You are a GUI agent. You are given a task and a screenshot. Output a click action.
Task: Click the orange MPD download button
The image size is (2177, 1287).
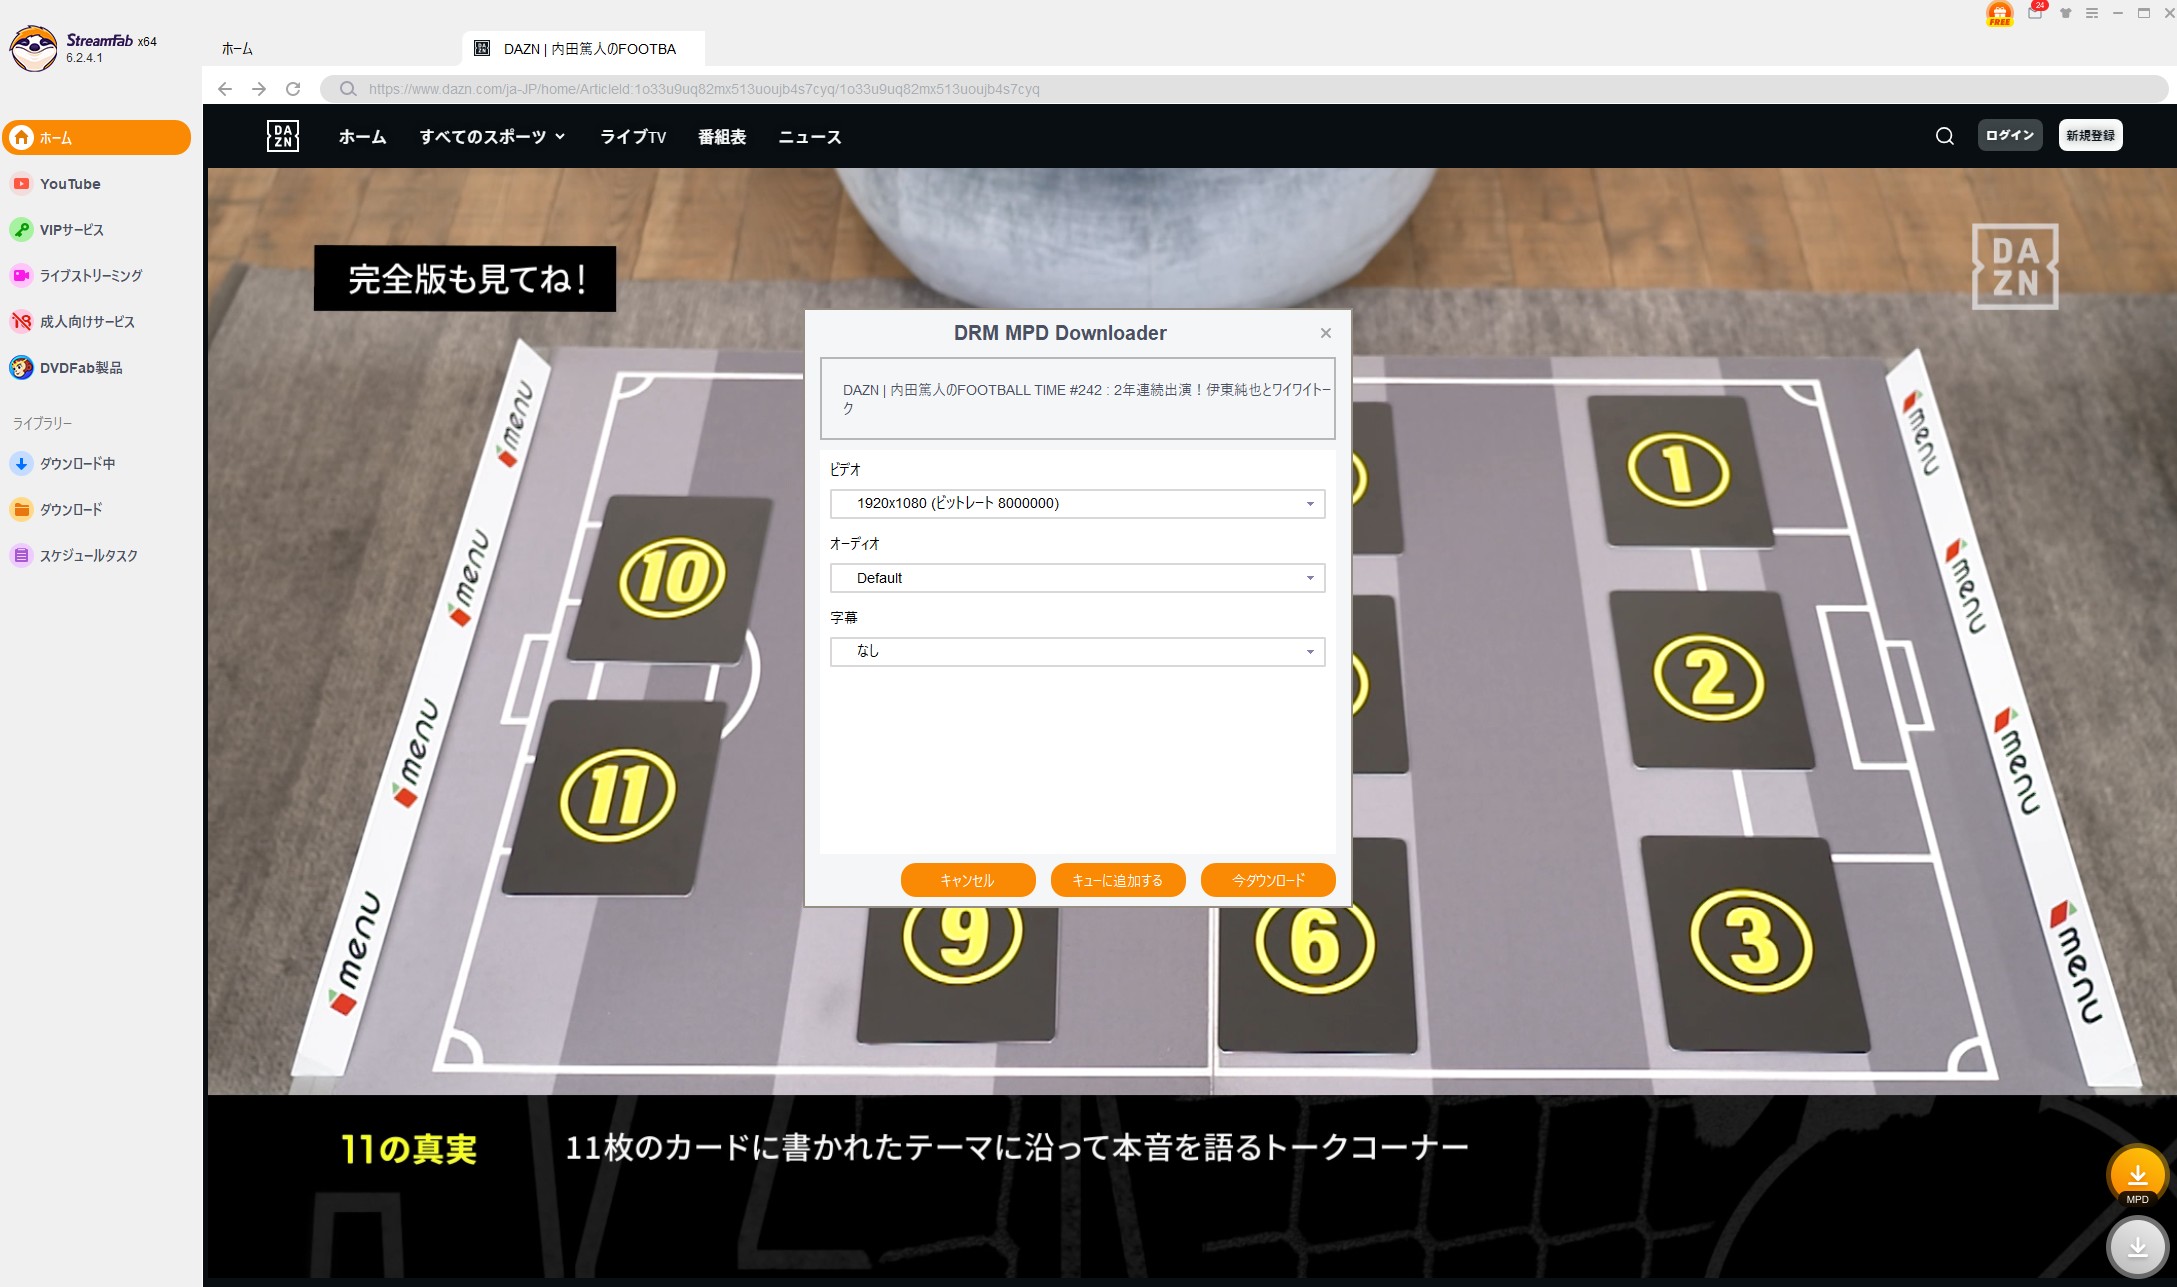pyautogui.click(x=2137, y=1176)
